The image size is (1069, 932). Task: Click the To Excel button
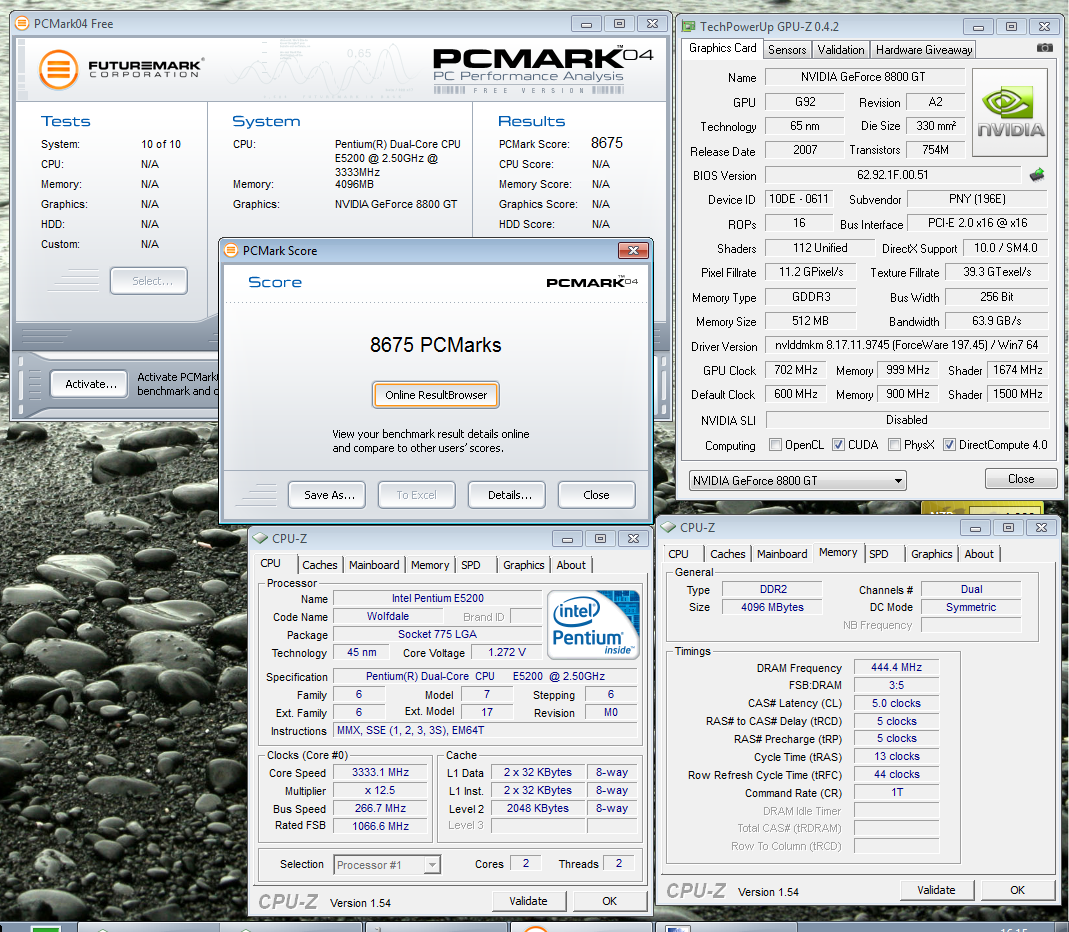[x=417, y=495]
